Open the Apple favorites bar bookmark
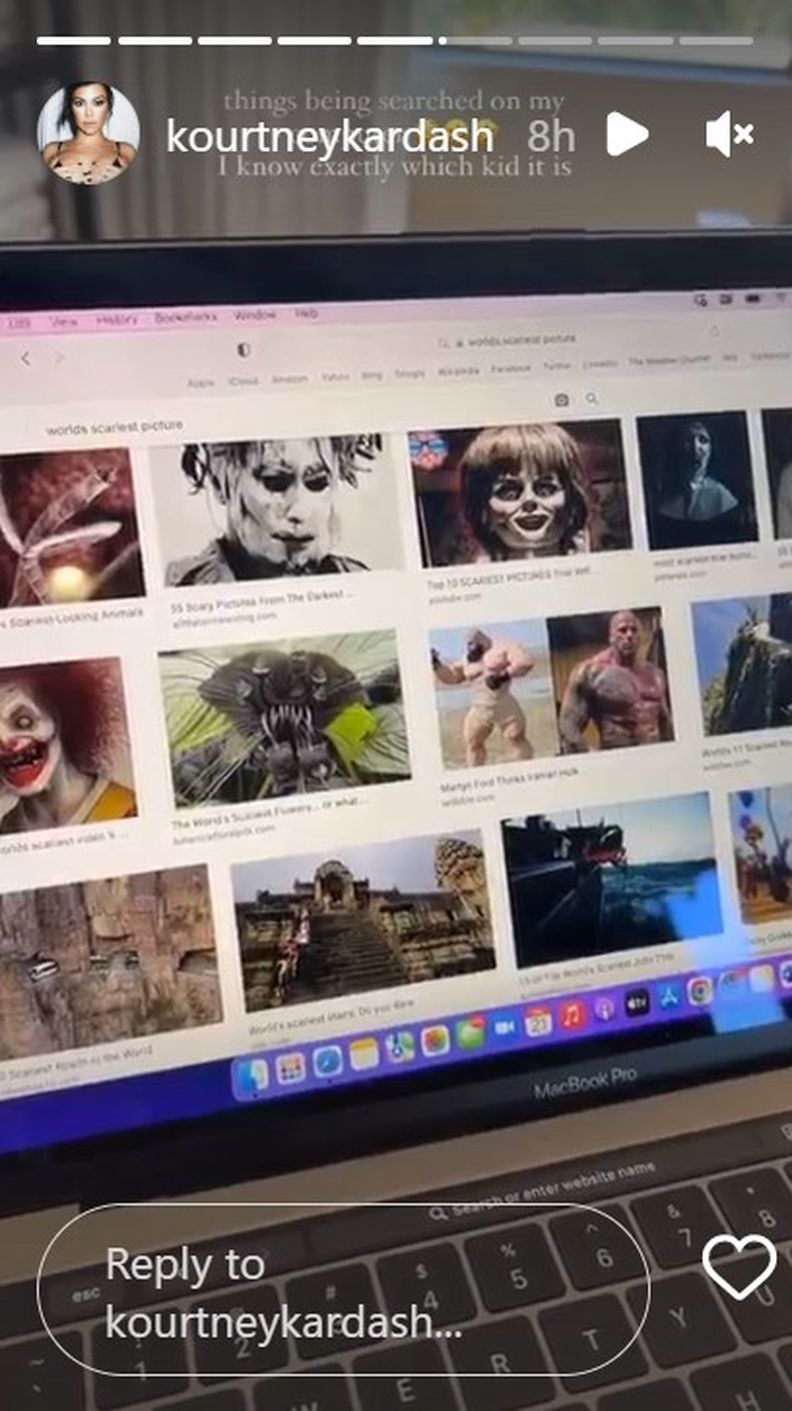Screen dimensions: 792x1411 click(201, 383)
